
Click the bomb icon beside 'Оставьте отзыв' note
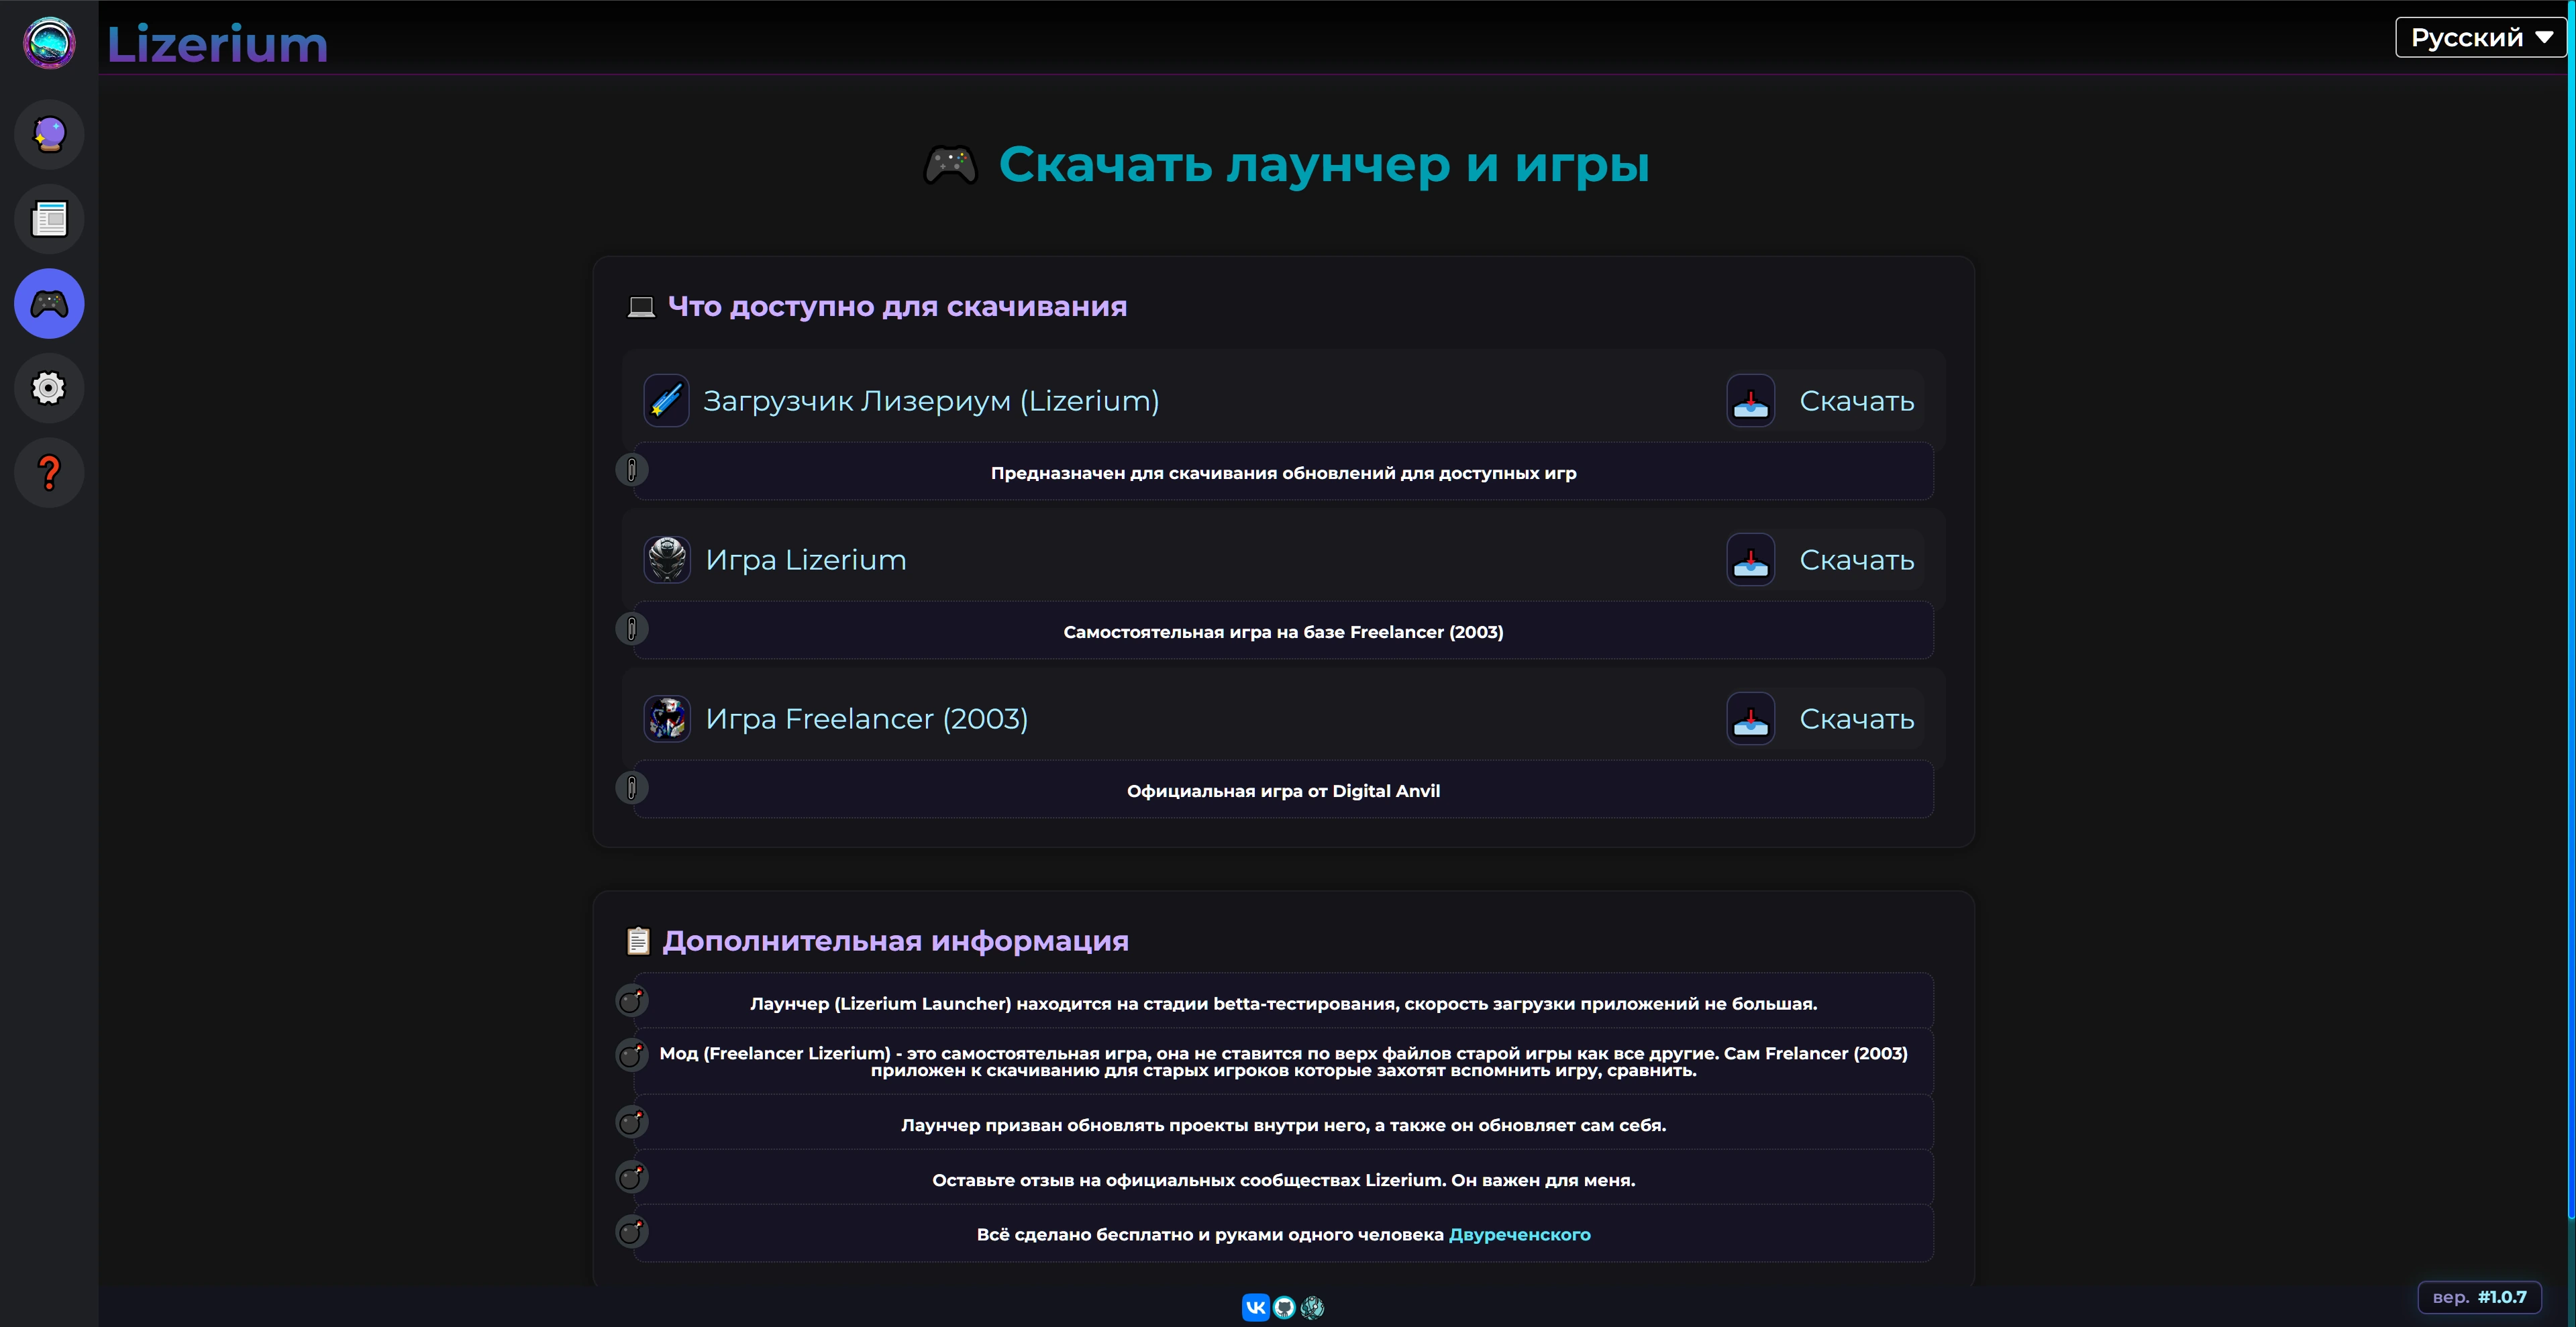(x=632, y=1177)
